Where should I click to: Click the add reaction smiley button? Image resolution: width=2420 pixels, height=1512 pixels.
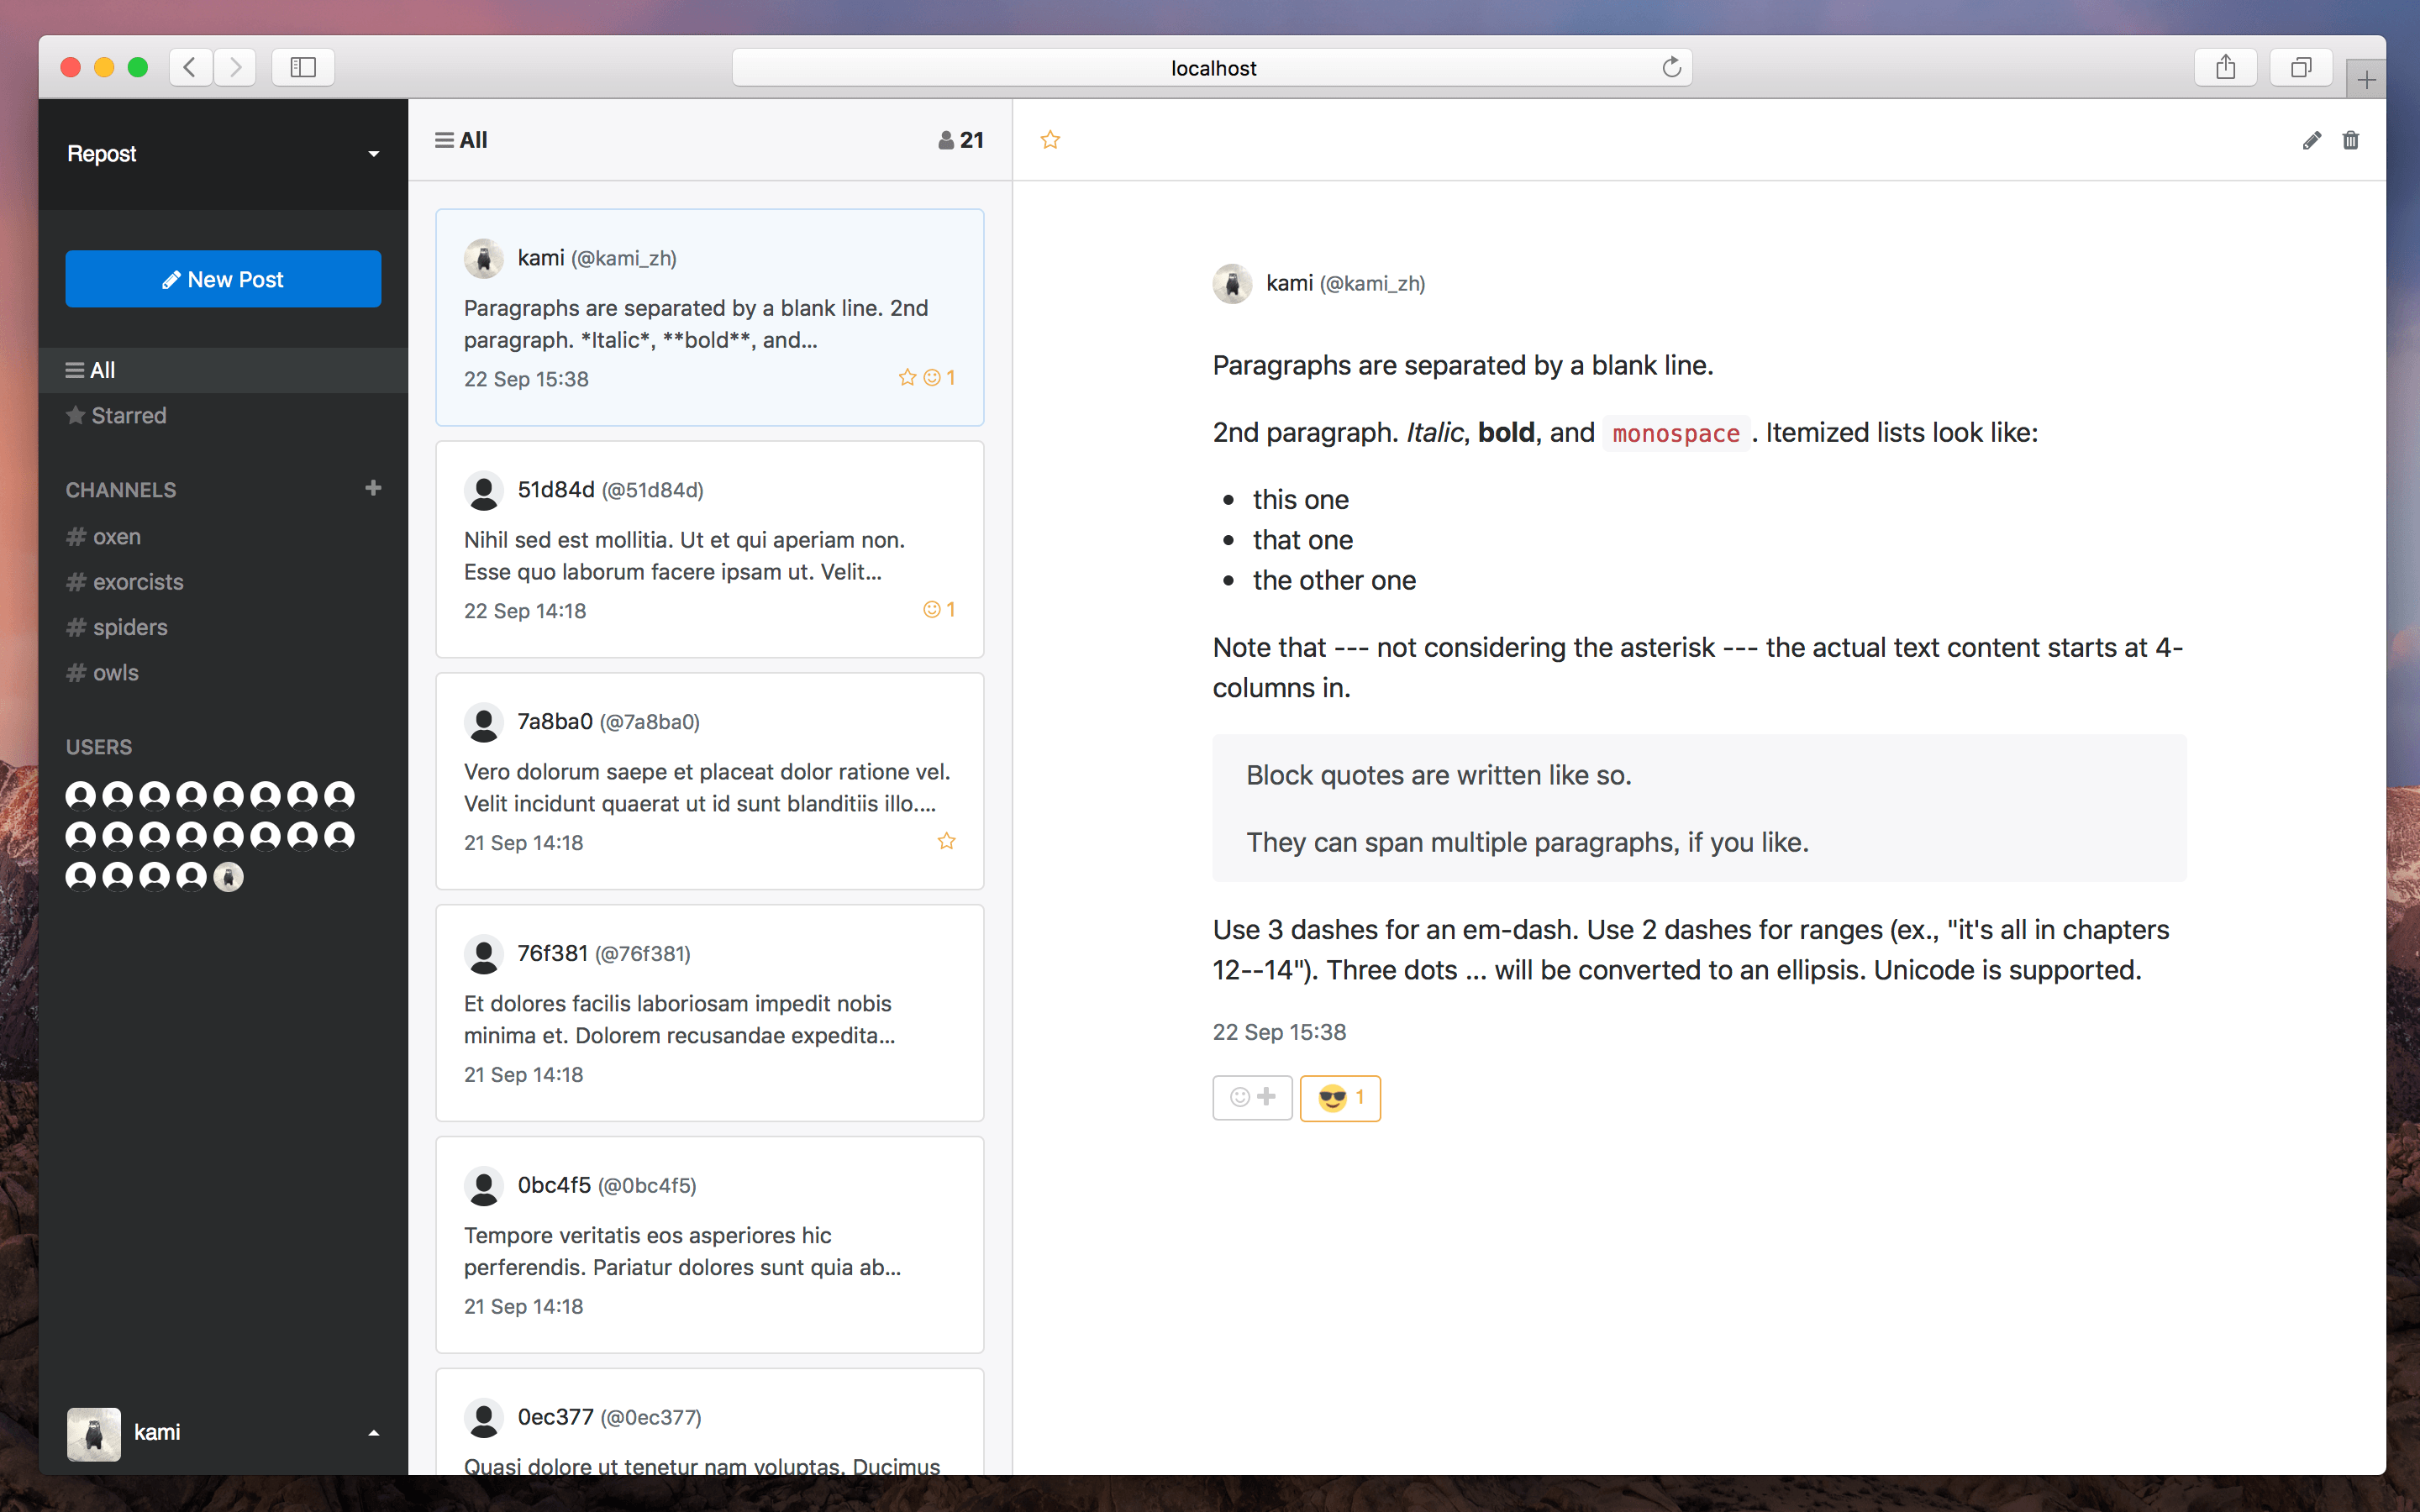click(1252, 1097)
